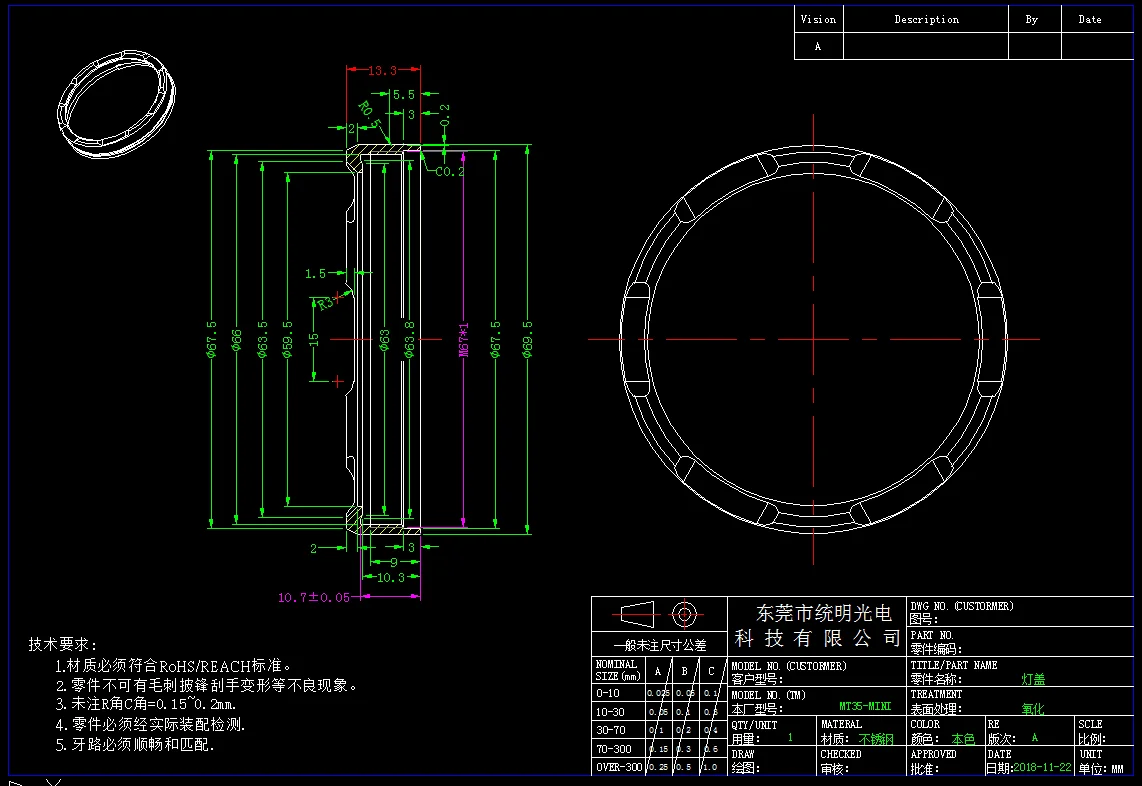The image size is (1142, 786).
Task: Click the center crosshair of the front-view ring
Action: point(814,339)
